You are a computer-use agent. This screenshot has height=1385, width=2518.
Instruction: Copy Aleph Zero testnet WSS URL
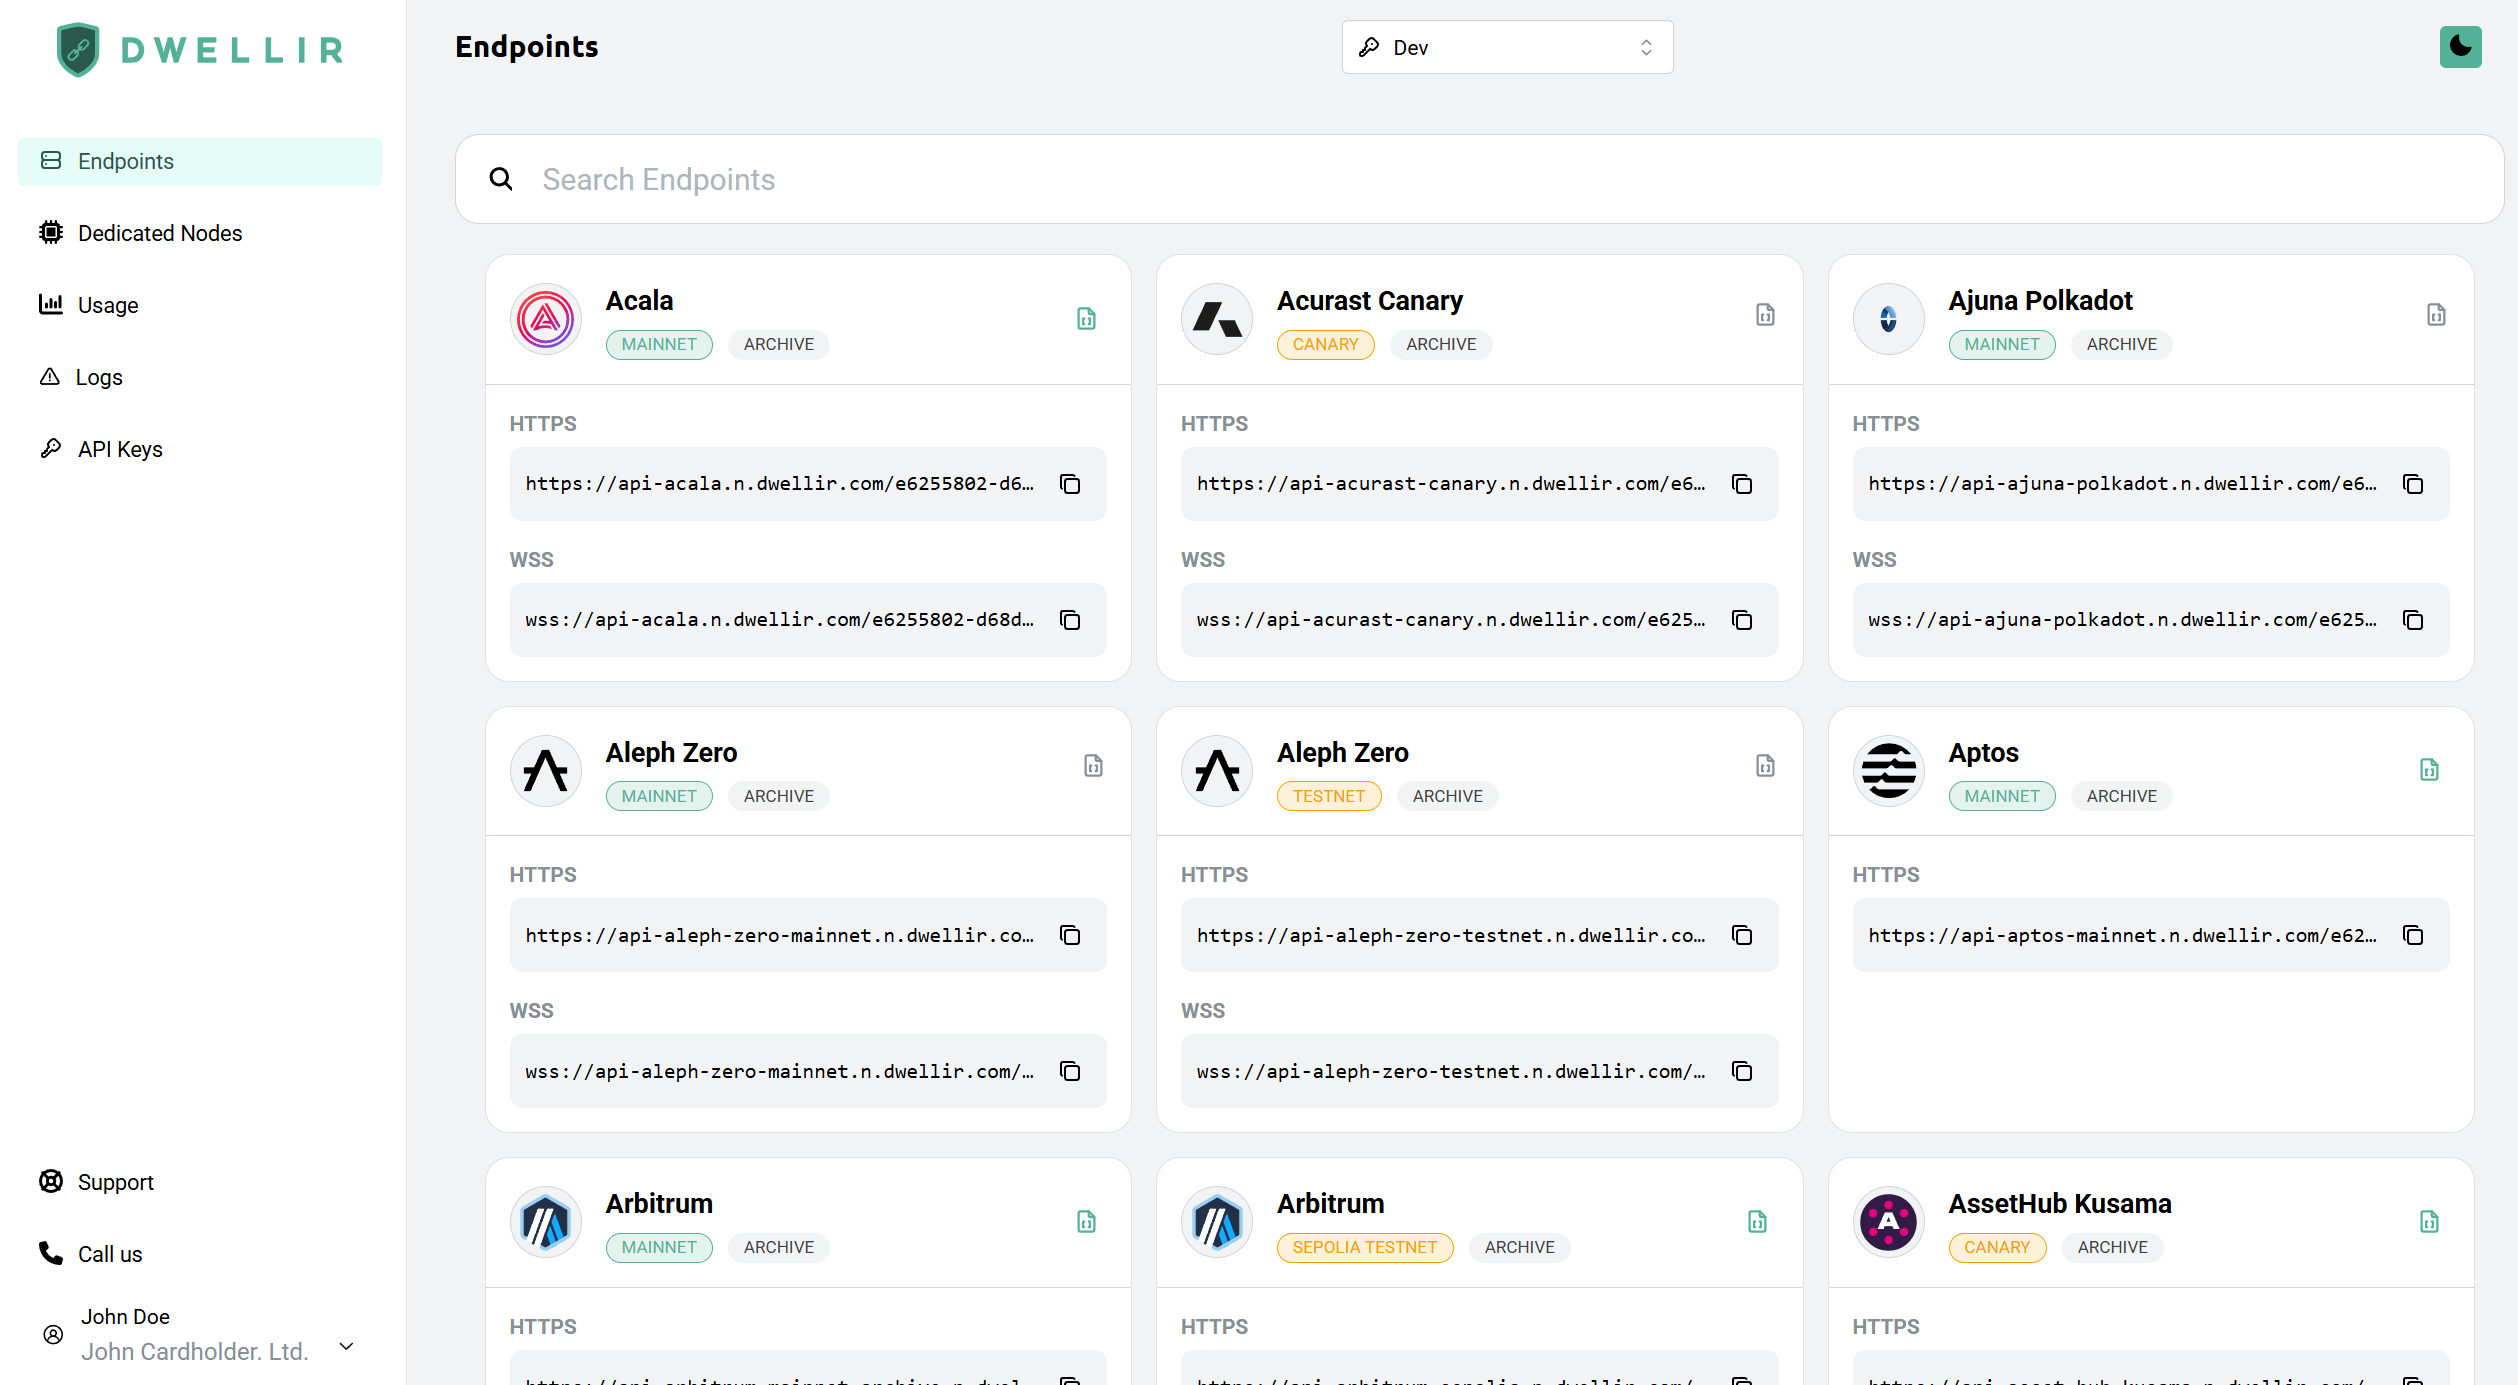[1742, 1071]
